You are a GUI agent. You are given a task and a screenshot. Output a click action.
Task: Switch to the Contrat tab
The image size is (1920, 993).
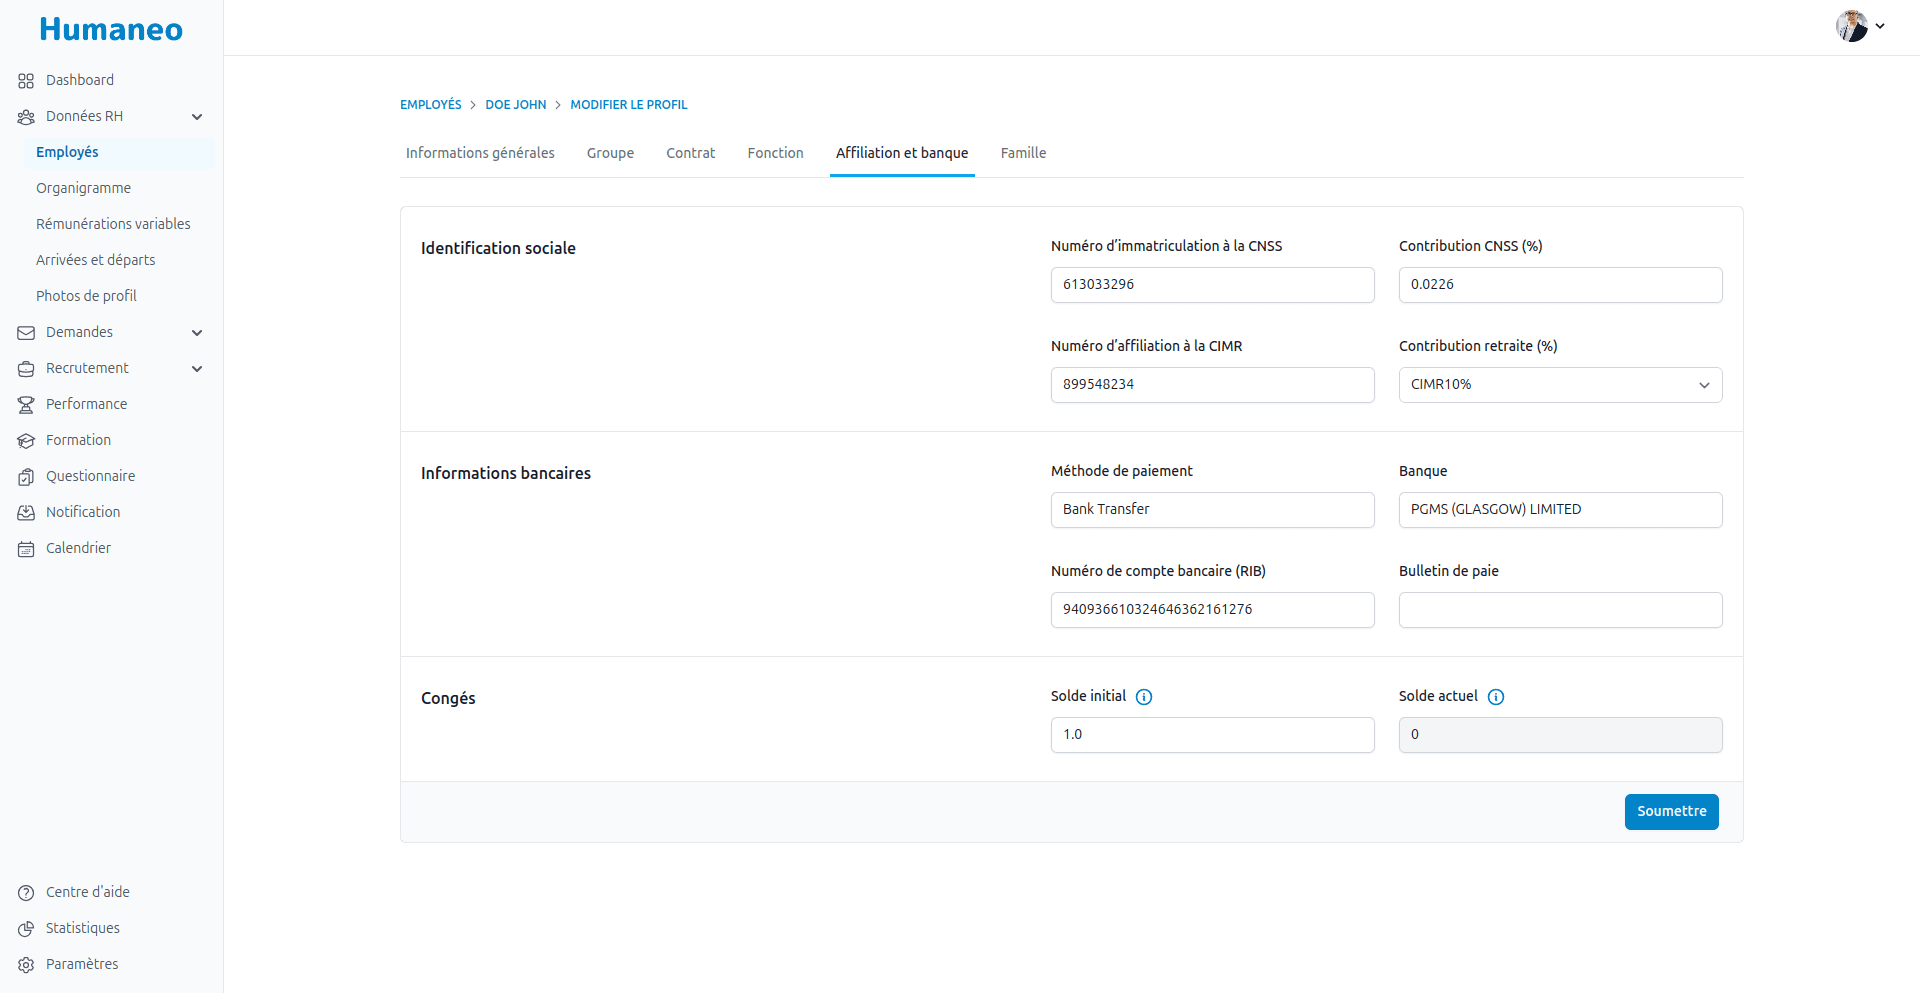pos(690,153)
